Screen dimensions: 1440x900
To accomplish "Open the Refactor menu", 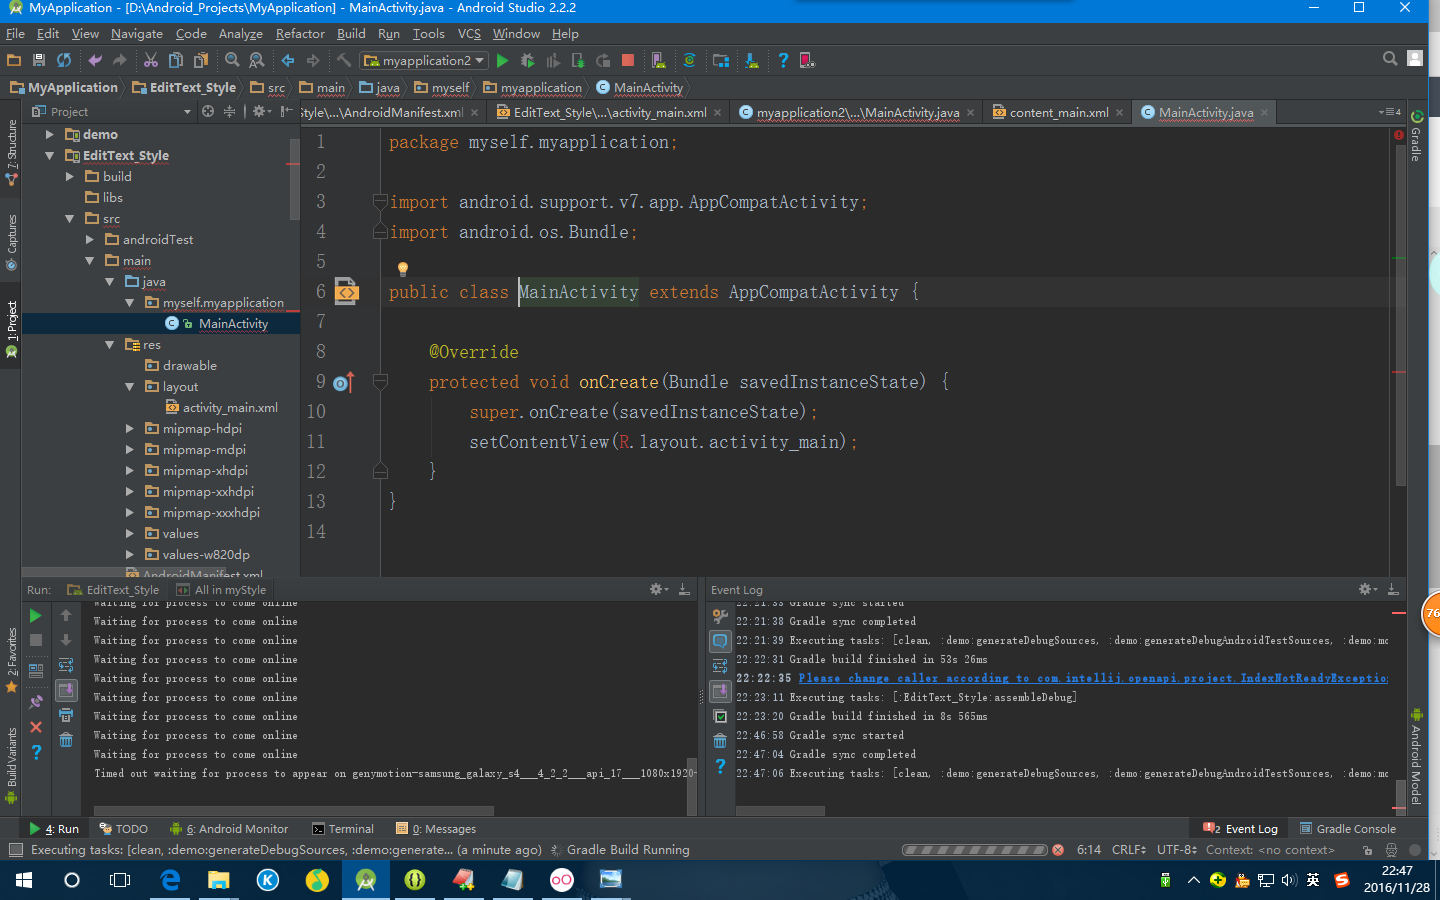I will (x=299, y=33).
